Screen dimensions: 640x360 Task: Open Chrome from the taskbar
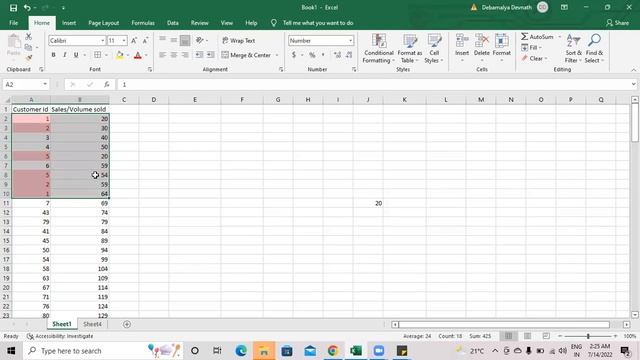[x=333, y=351]
